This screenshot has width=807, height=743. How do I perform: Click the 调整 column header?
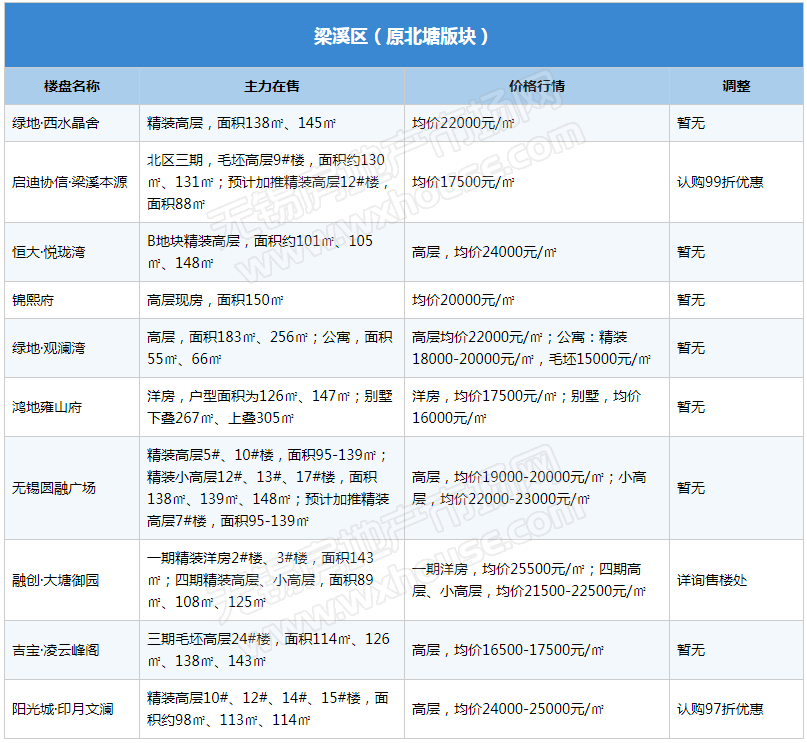(736, 87)
